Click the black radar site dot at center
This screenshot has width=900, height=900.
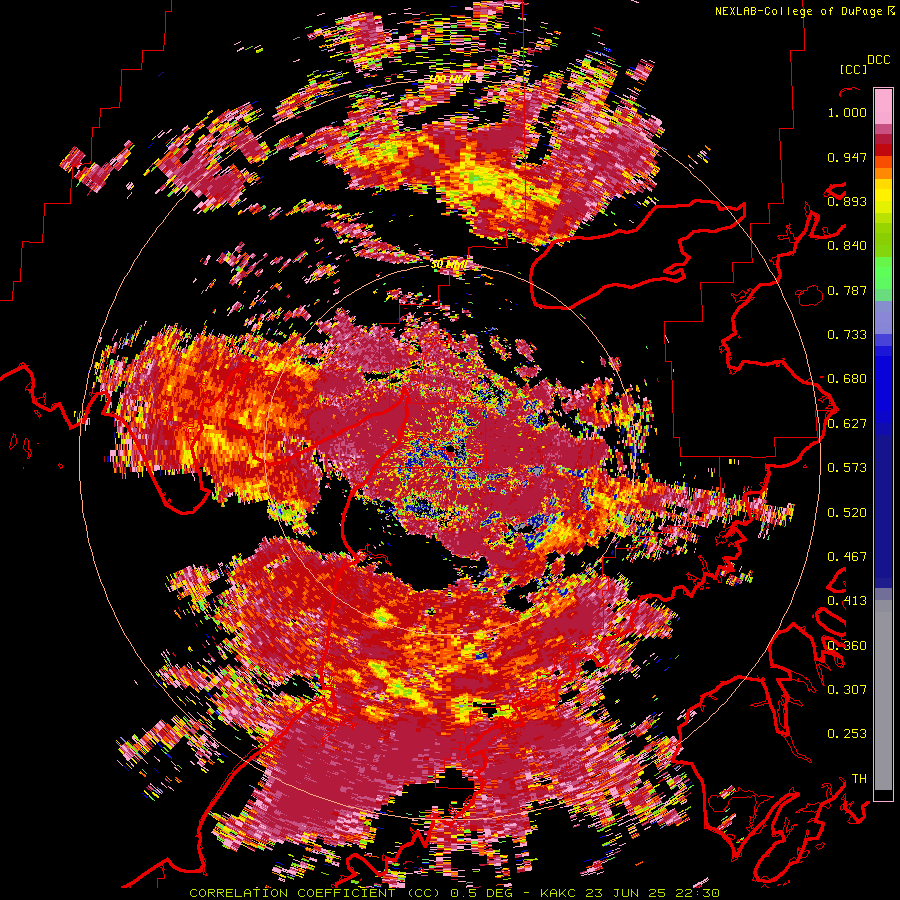[x=451, y=449]
